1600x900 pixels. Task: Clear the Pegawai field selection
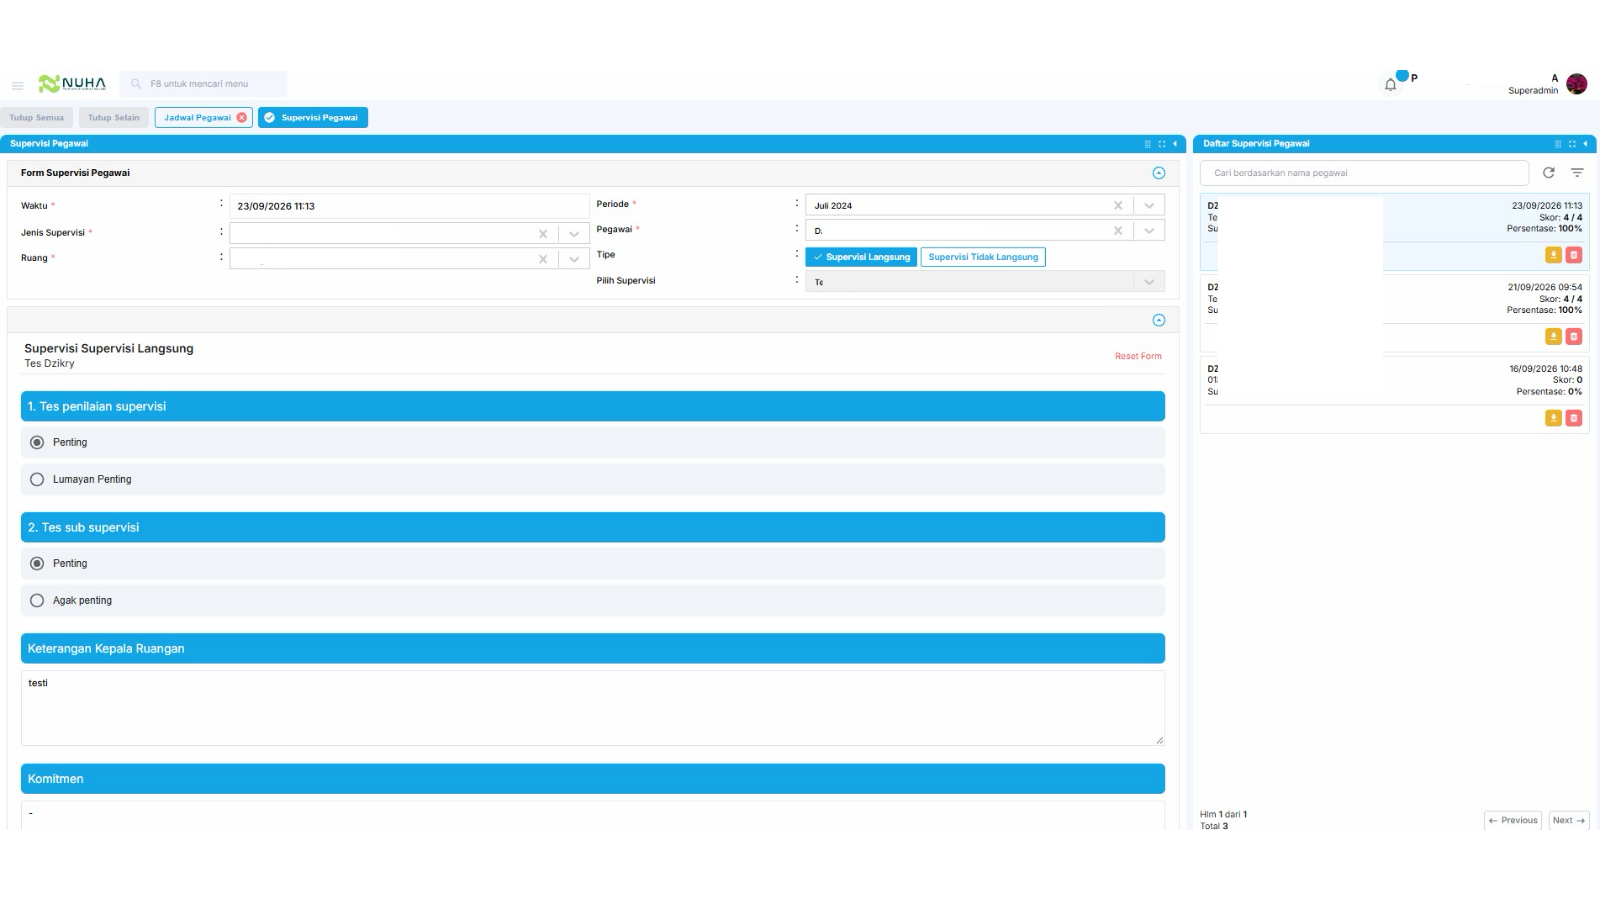1118,231
